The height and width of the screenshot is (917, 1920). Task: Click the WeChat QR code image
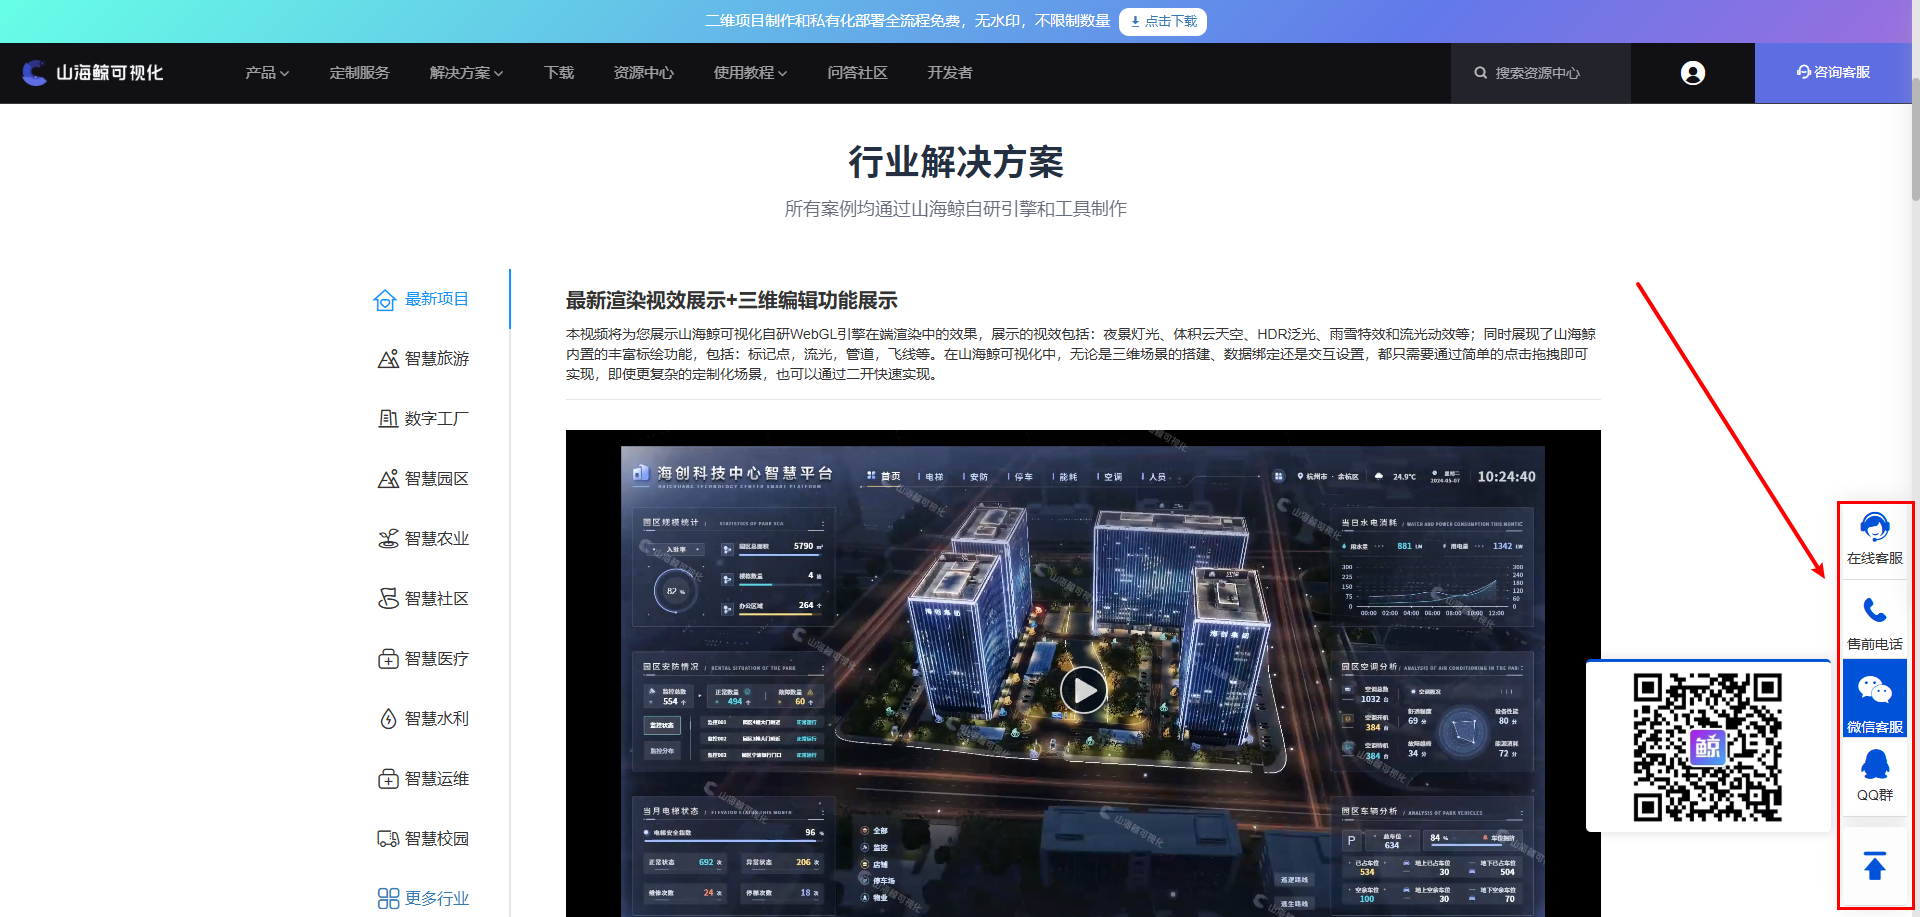click(1708, 747)
